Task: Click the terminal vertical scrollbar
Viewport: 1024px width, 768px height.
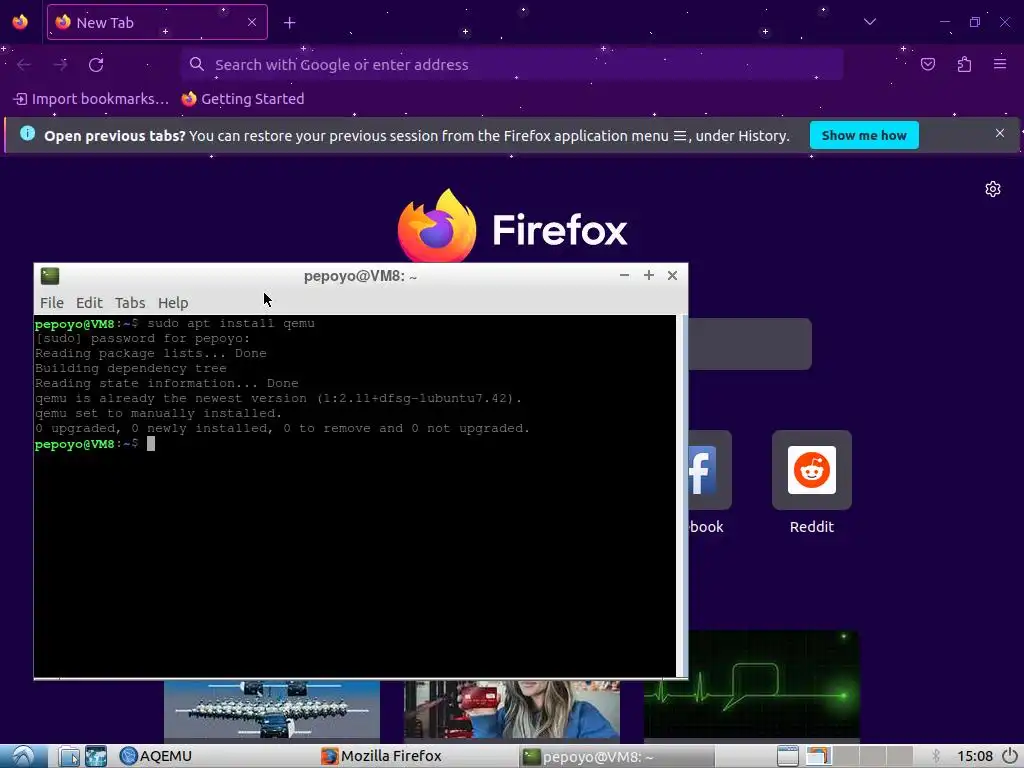Action: (682, 496)
